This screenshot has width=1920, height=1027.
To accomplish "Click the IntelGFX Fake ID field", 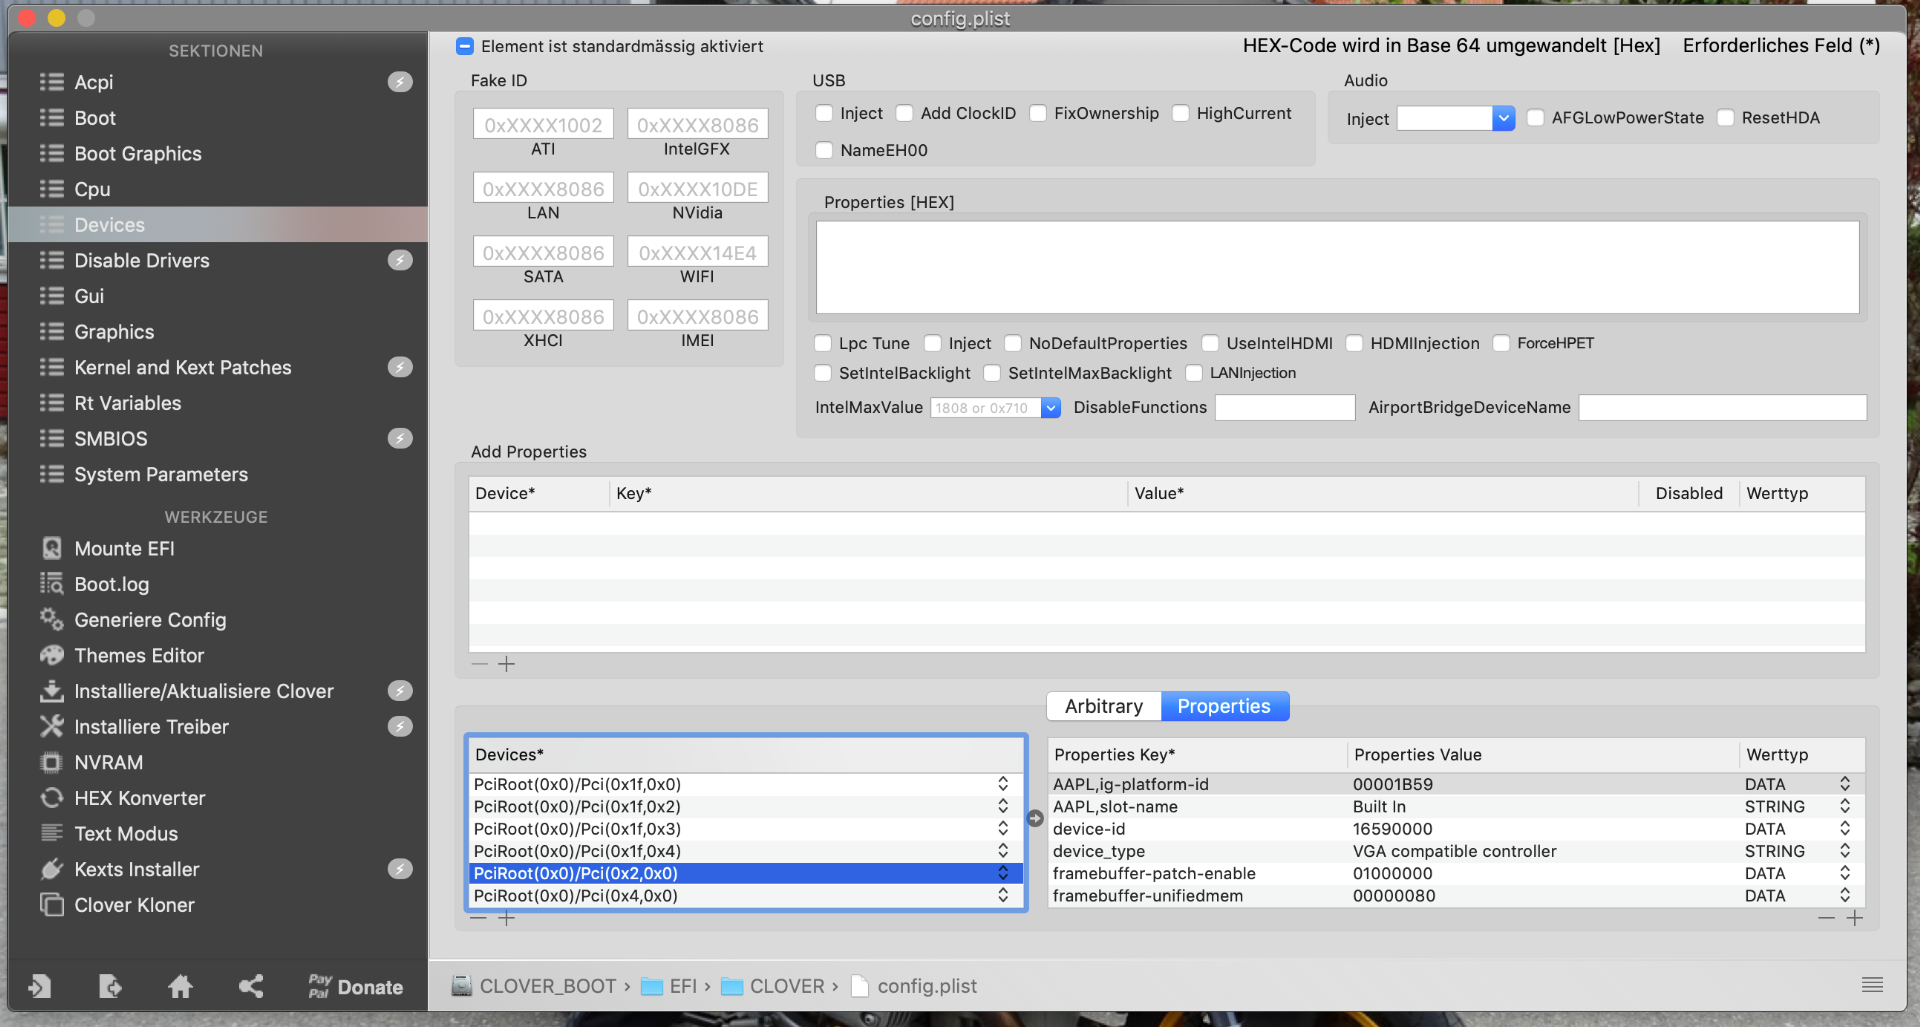I will (x=697, y=125).
